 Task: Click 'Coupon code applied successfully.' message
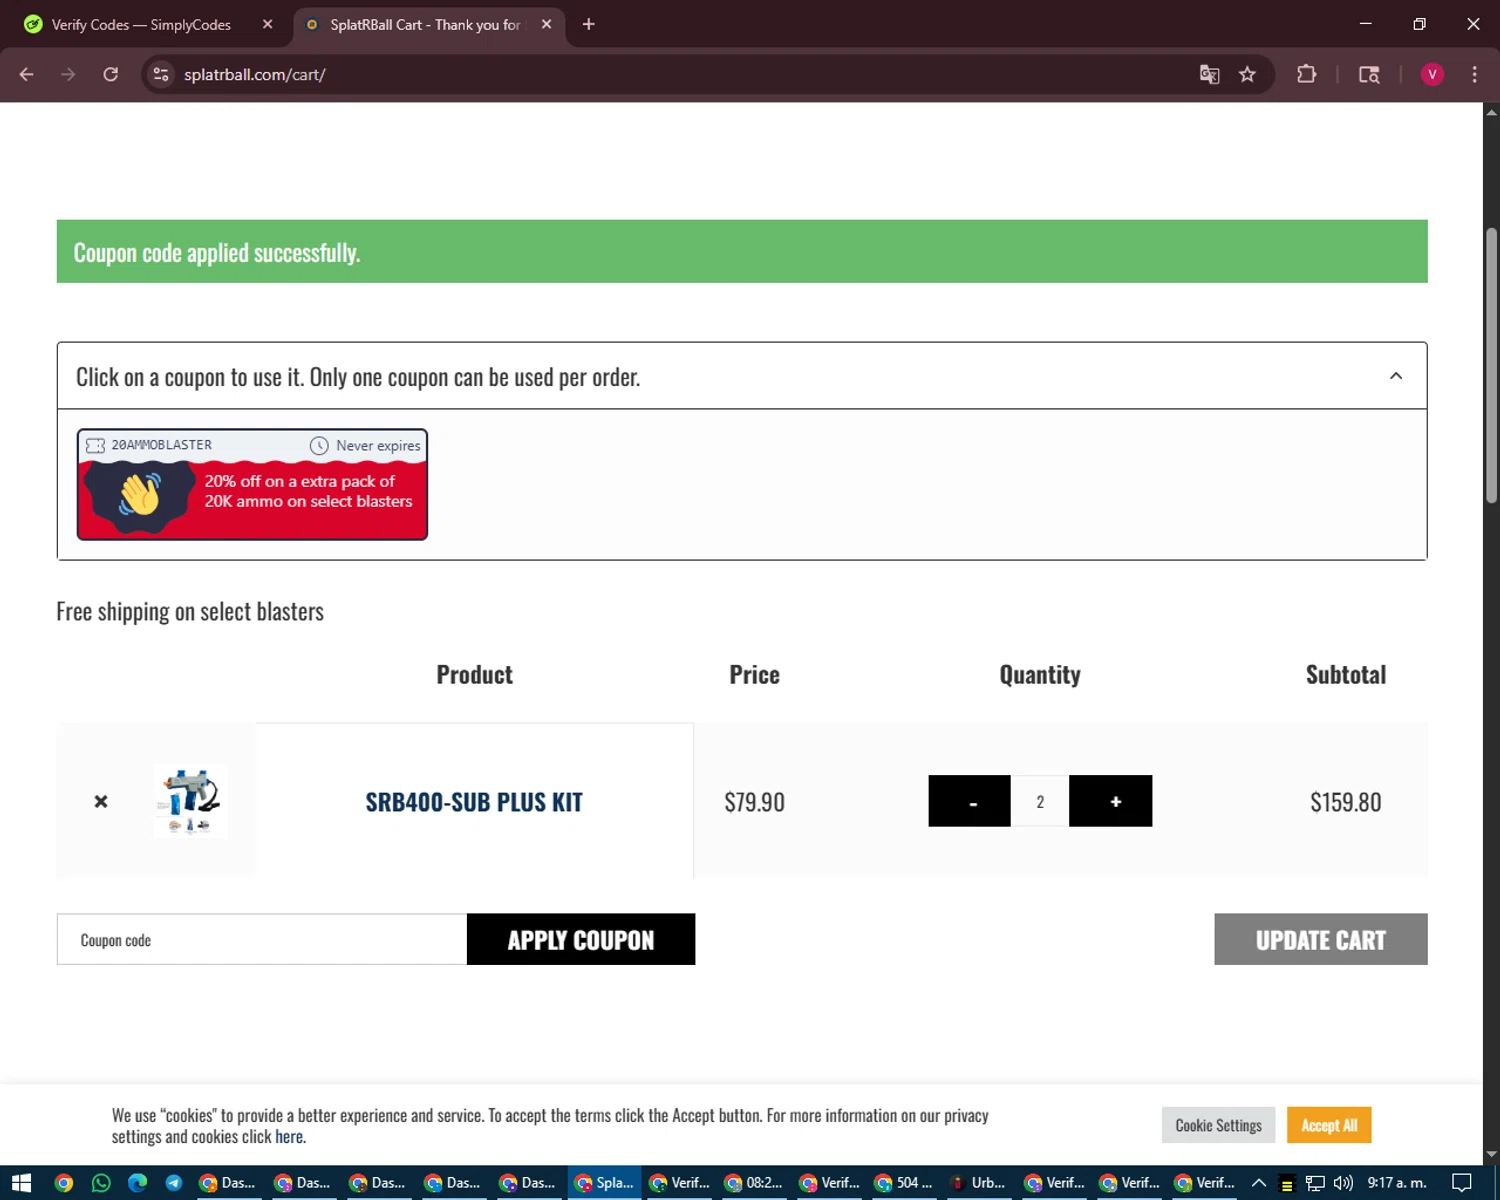coord(217,253)
